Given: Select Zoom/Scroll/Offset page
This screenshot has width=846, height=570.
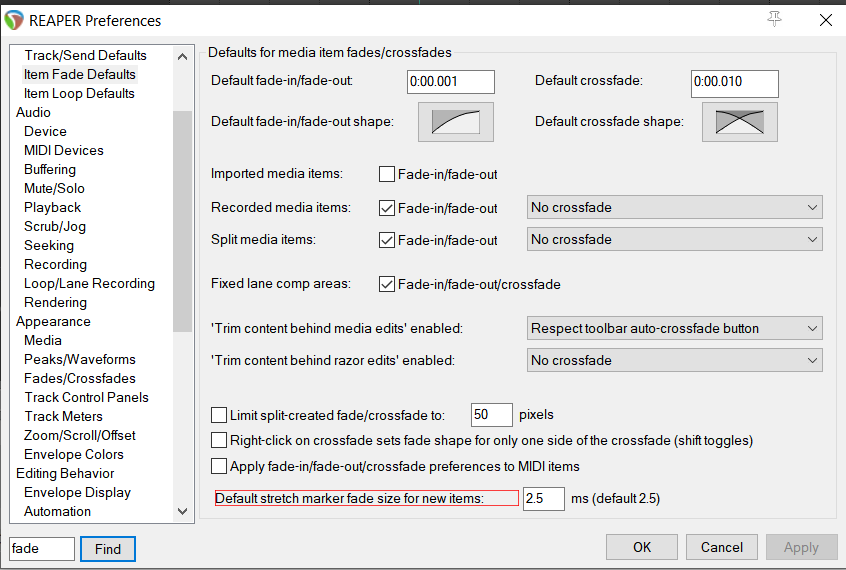Looking at the screenshot, I should click(79, 435).
